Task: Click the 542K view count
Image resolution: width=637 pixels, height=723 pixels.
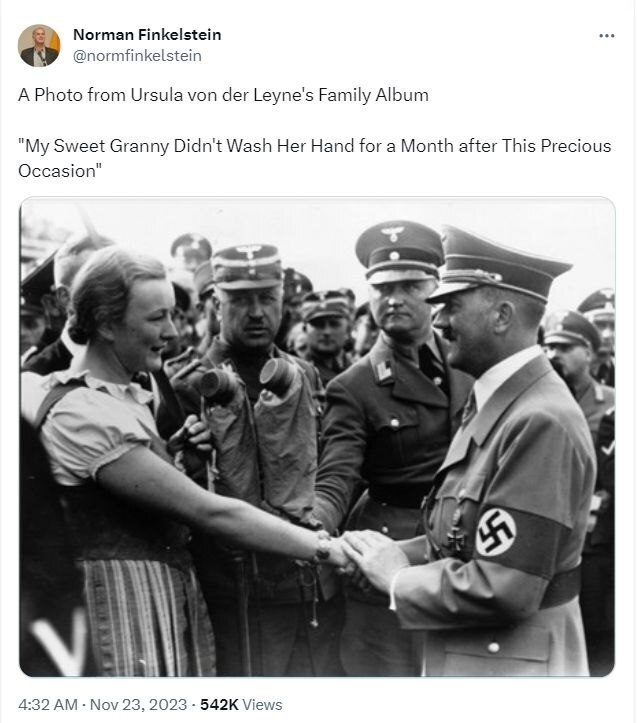Action: 219,705
